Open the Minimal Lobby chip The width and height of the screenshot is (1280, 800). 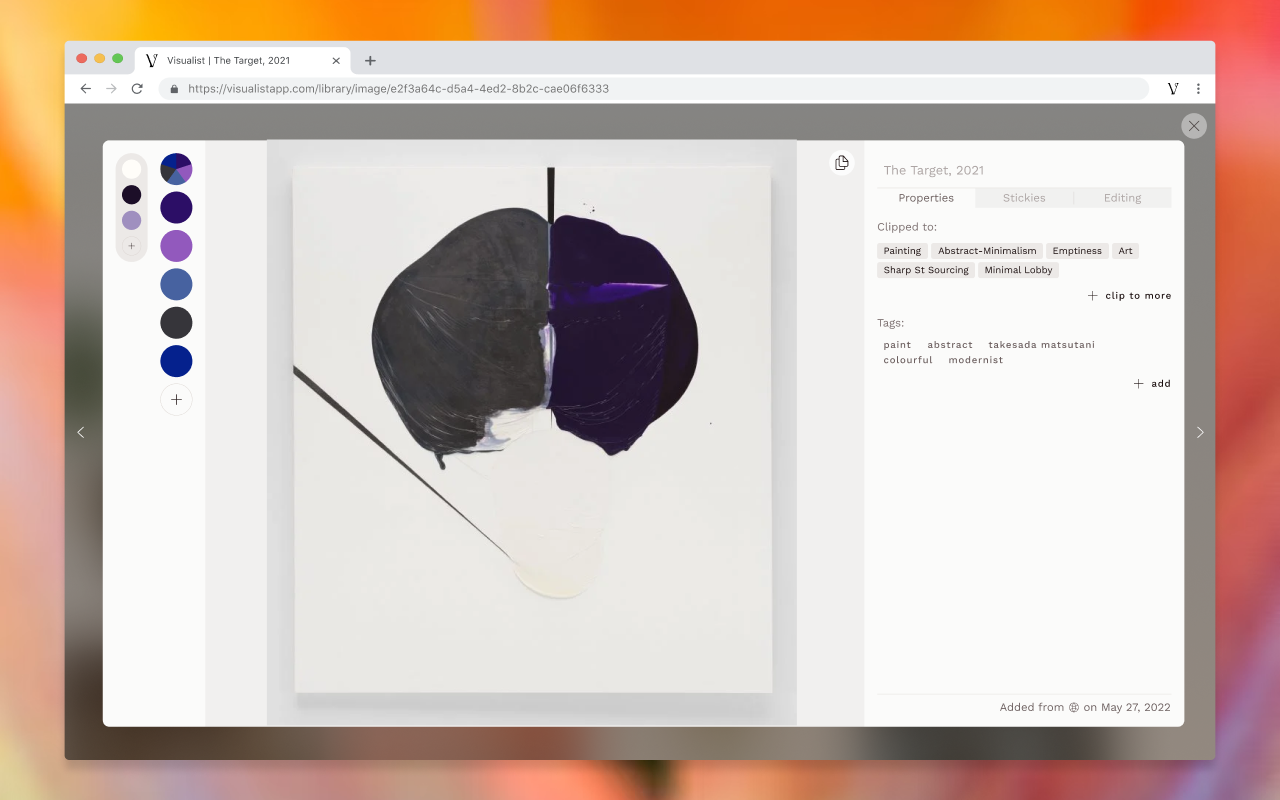[x=1018, y=270]
